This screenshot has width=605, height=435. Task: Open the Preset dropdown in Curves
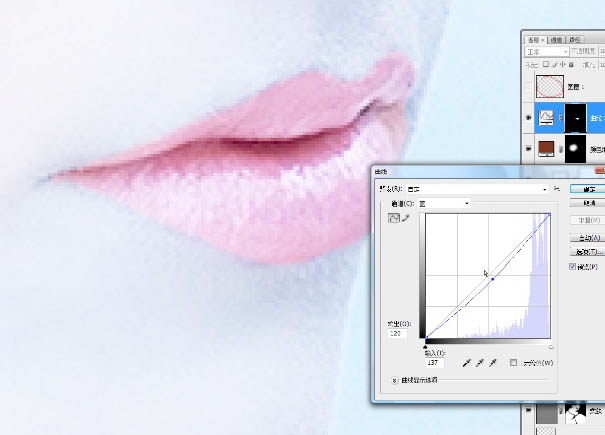(x=478, y=189)
